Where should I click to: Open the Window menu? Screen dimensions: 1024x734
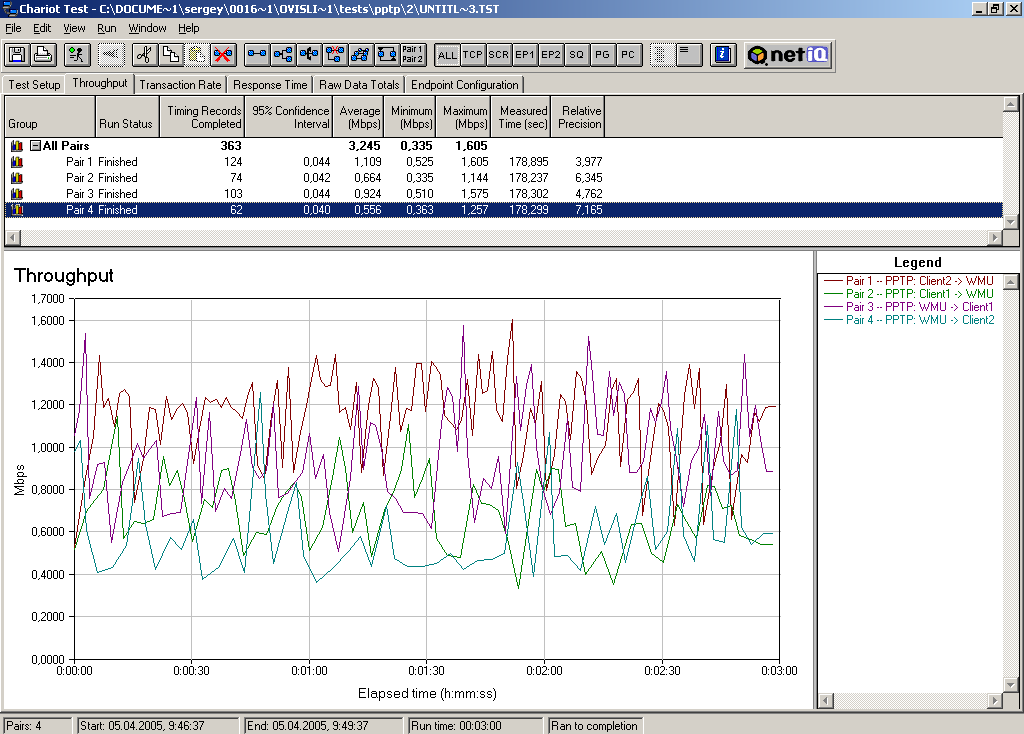(x=148, y=28)
